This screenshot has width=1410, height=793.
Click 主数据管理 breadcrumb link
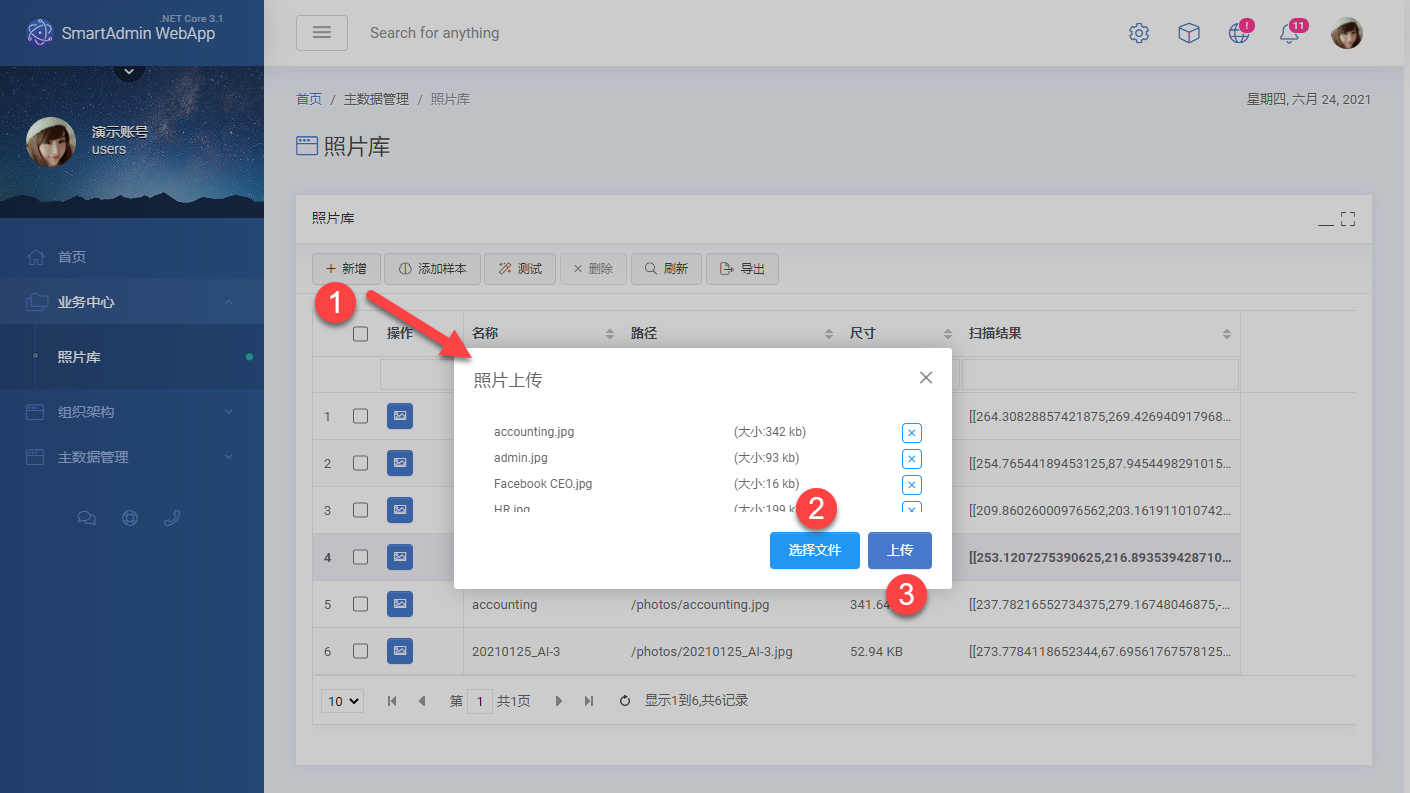point(376,99)
